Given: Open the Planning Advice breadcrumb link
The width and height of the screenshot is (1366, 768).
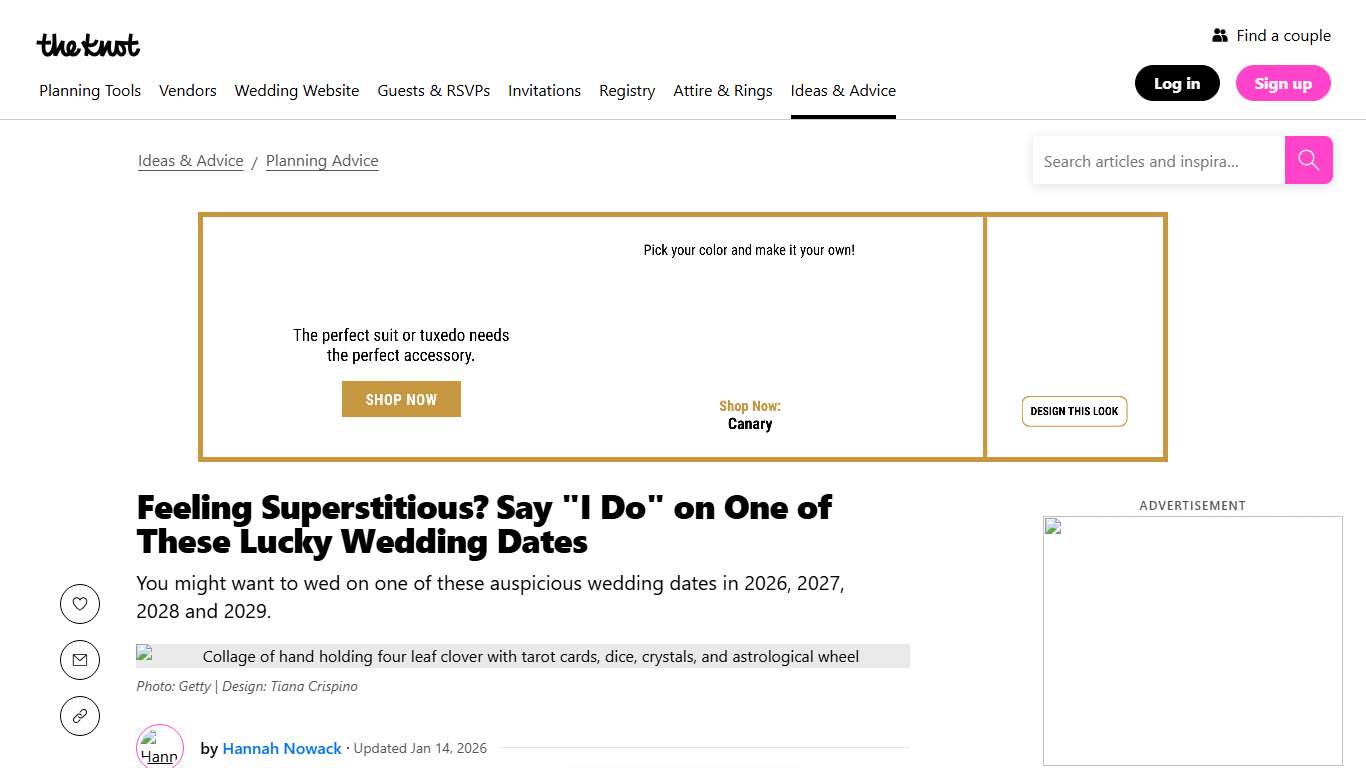Looking at the screenshot, I should pos(322,160).
